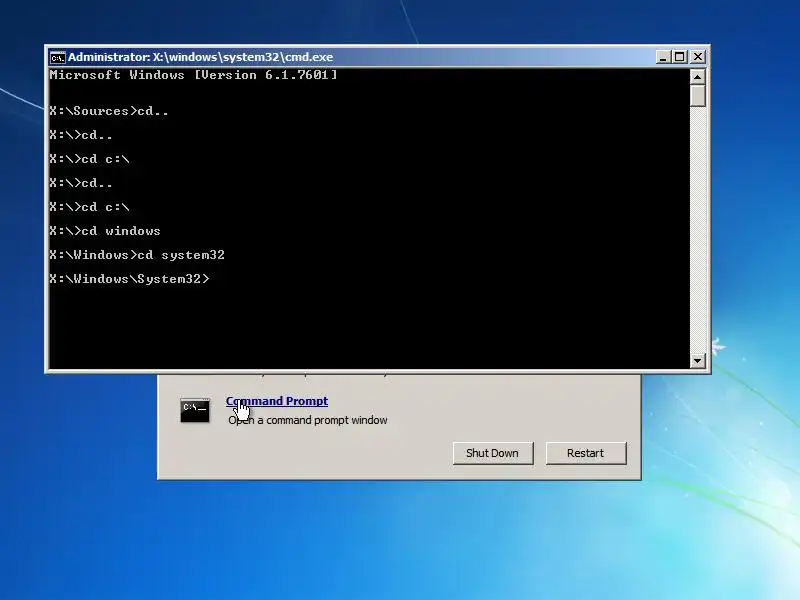Click the Shut Down button
This screenshot has width=800, height=600.
(493, 453)
